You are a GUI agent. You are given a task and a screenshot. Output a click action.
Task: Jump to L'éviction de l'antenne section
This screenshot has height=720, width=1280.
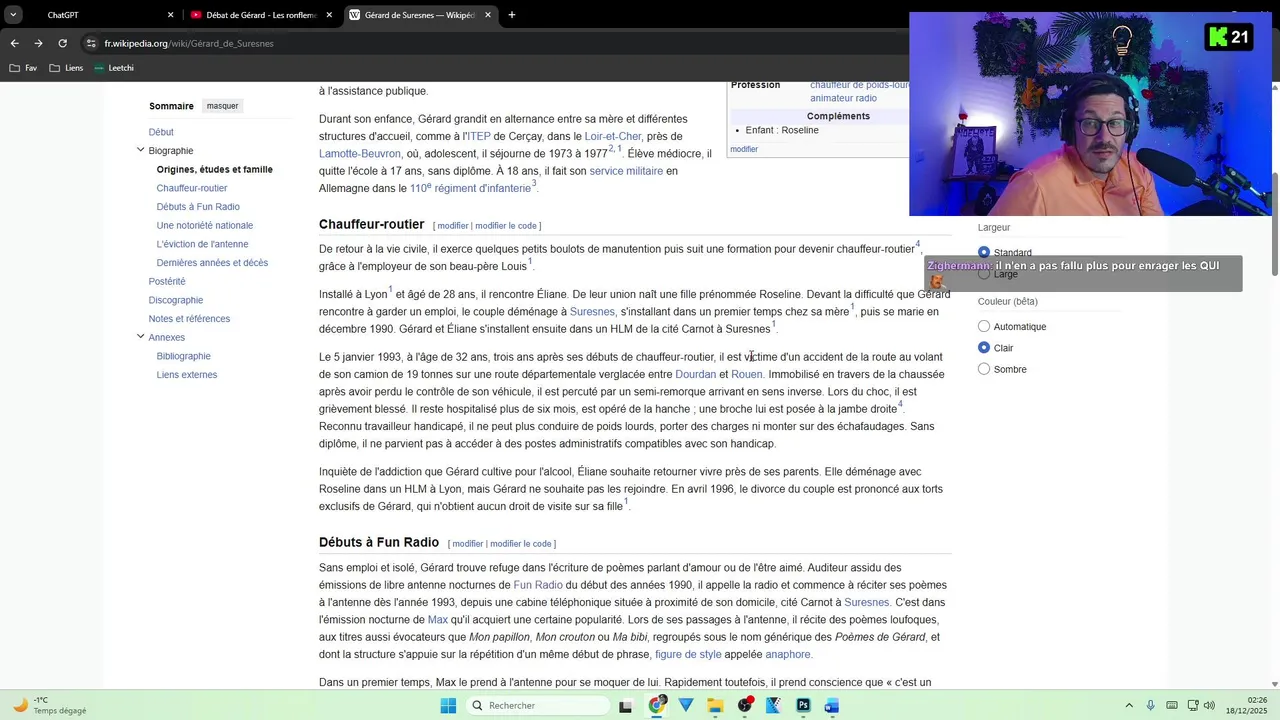(x=202, y=244)
